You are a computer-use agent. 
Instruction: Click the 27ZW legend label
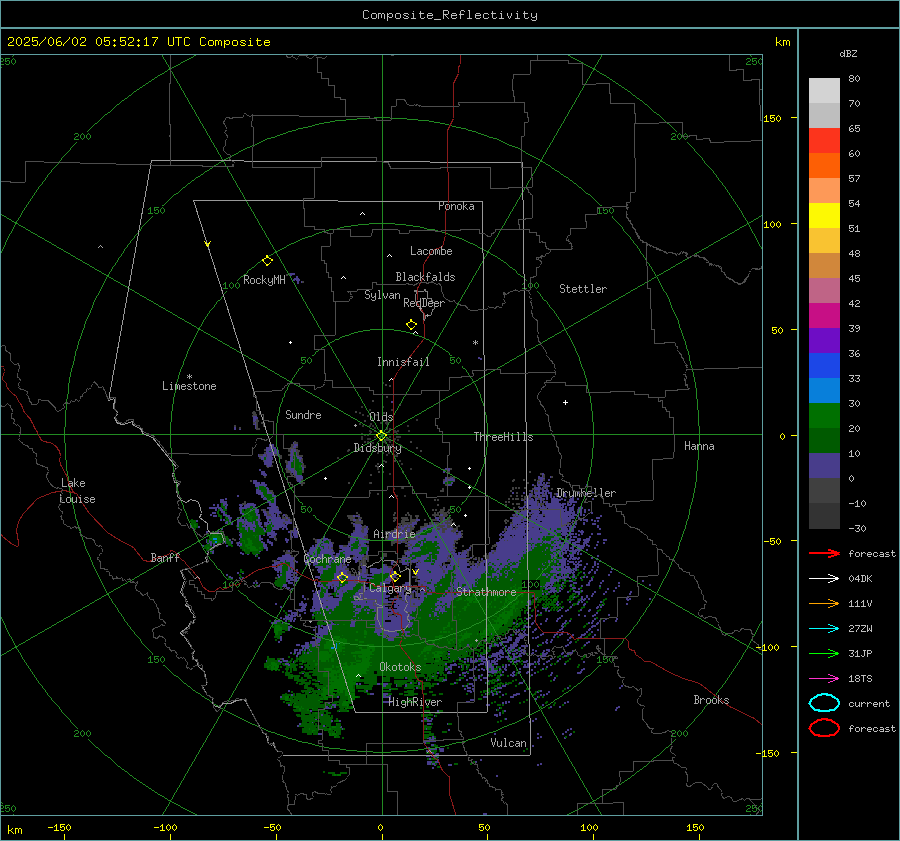pos(860,629)
